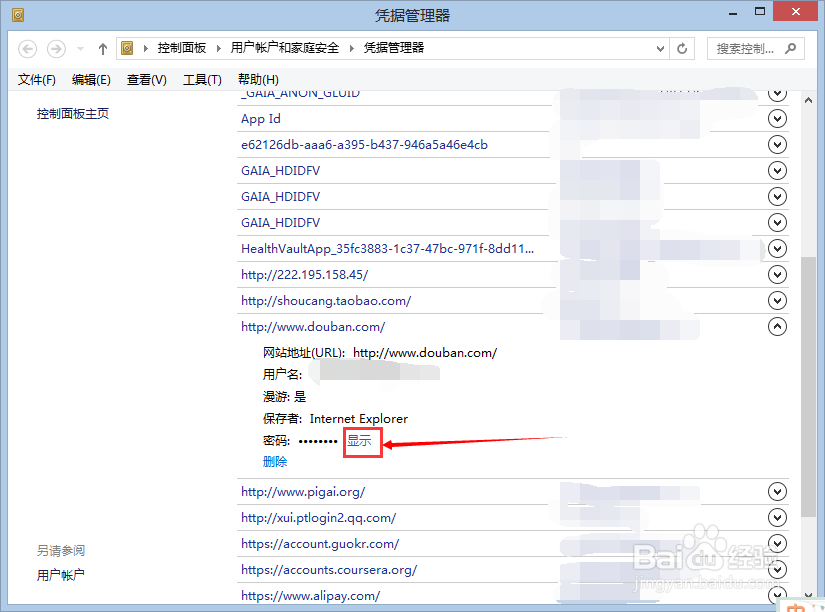Viewport: 825px width, 612px height.
Task: Select the http://shoucang.taobao.com/ entry
Action: click(326, 300)
